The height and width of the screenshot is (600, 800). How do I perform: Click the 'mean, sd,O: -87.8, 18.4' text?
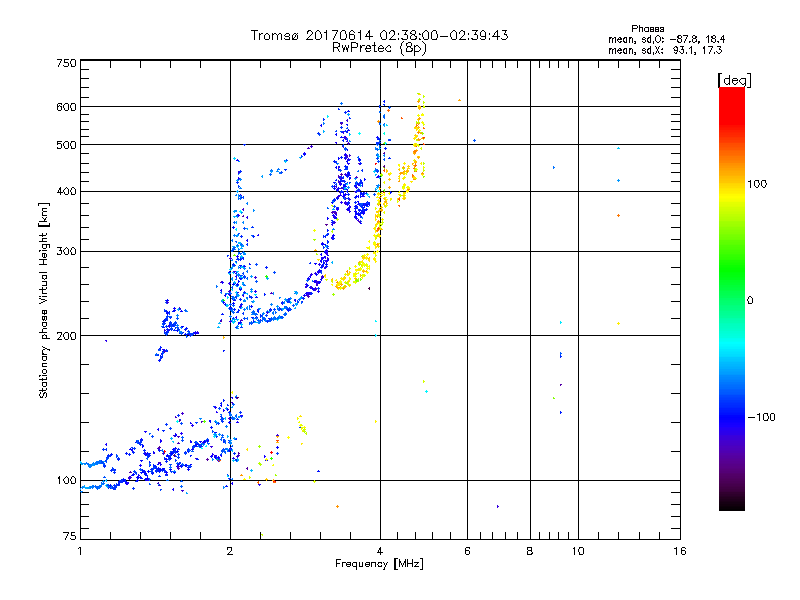(666, 39)
